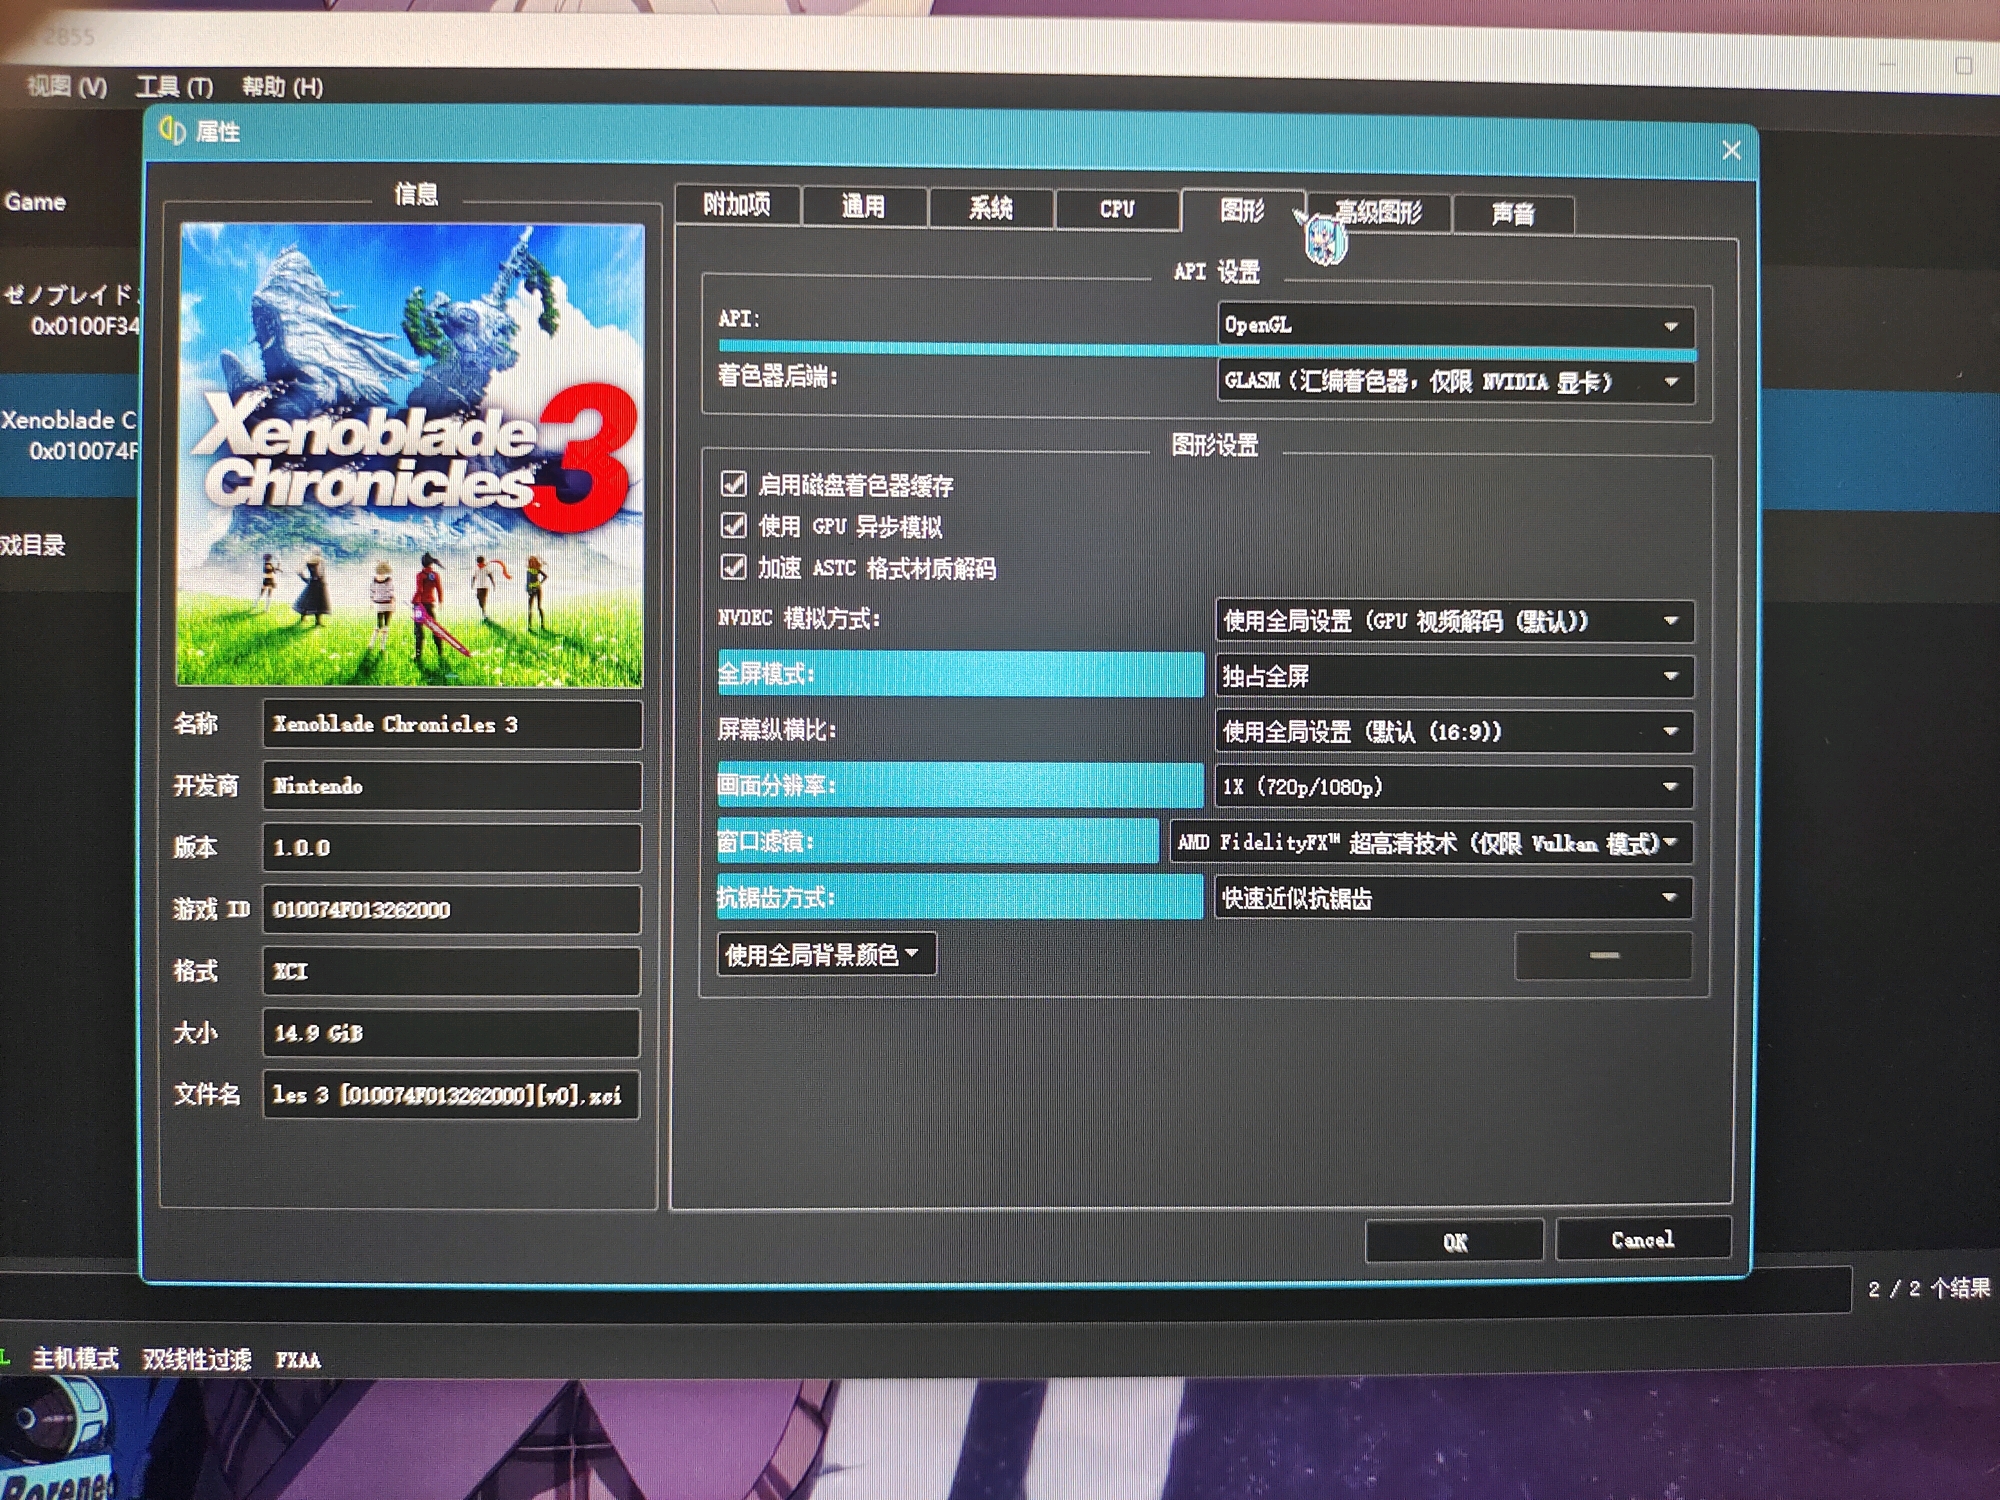Switch to the CPU tab
Image resolution: width=2000 pixels, height=1500 pixels.
[x=1117, y=209]
